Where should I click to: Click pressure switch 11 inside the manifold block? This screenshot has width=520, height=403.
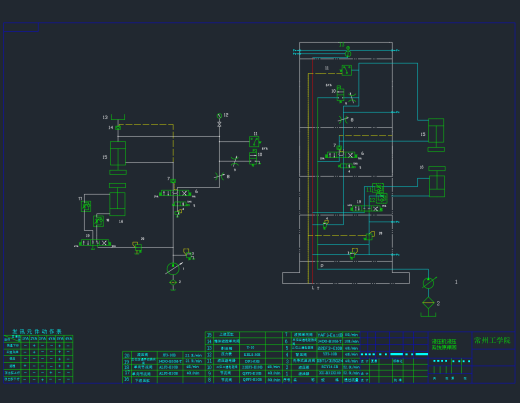click(346, 70)
